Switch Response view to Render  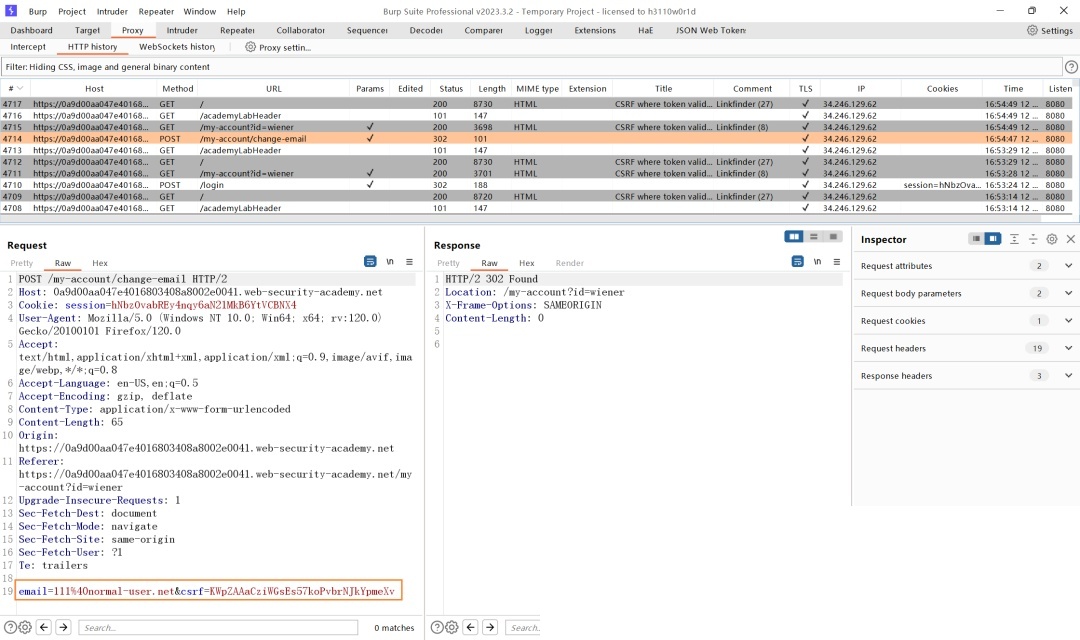pyautogui.click(x=570, y=263)
